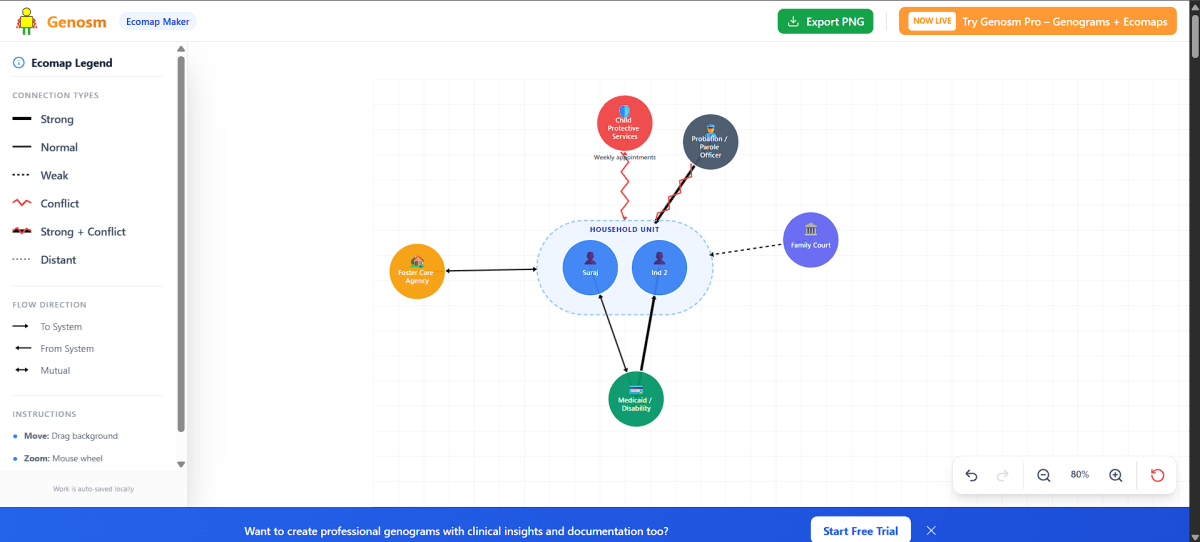Click the Normal connection legend line
The image size is (1200, 542).
(21, 147)
